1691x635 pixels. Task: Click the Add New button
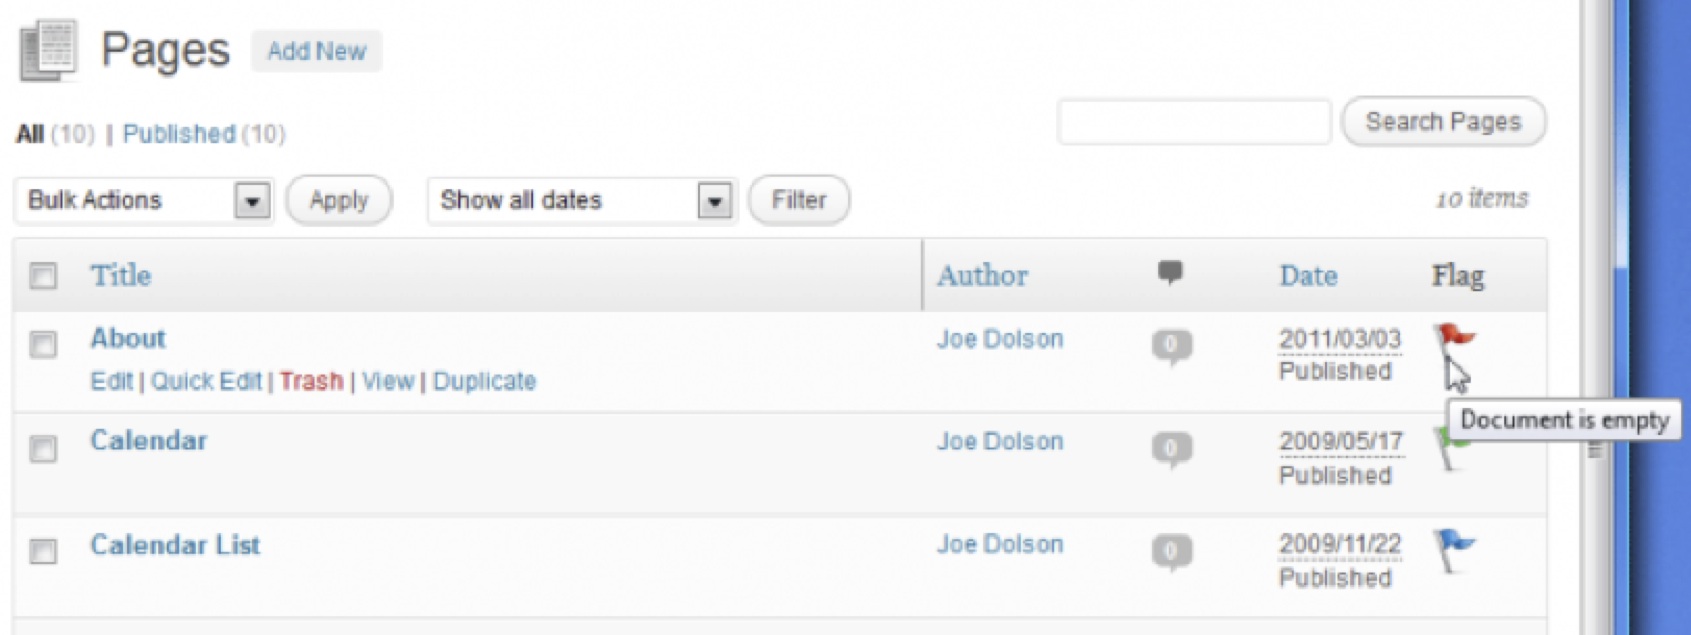pyautogui.click(x=316, y=51)
